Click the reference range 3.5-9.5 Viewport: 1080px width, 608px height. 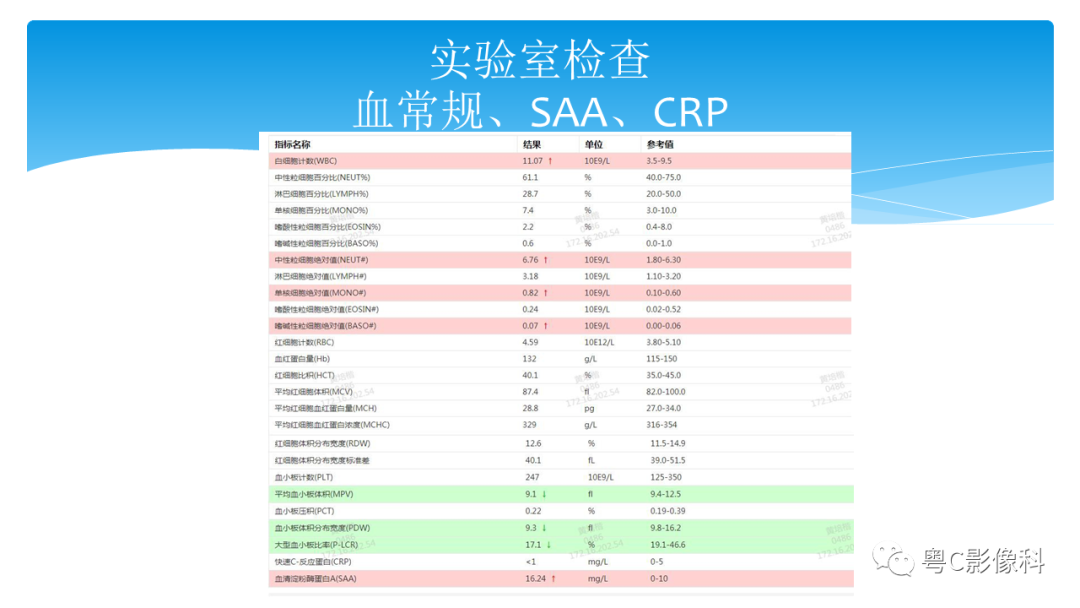click(659, 161)
